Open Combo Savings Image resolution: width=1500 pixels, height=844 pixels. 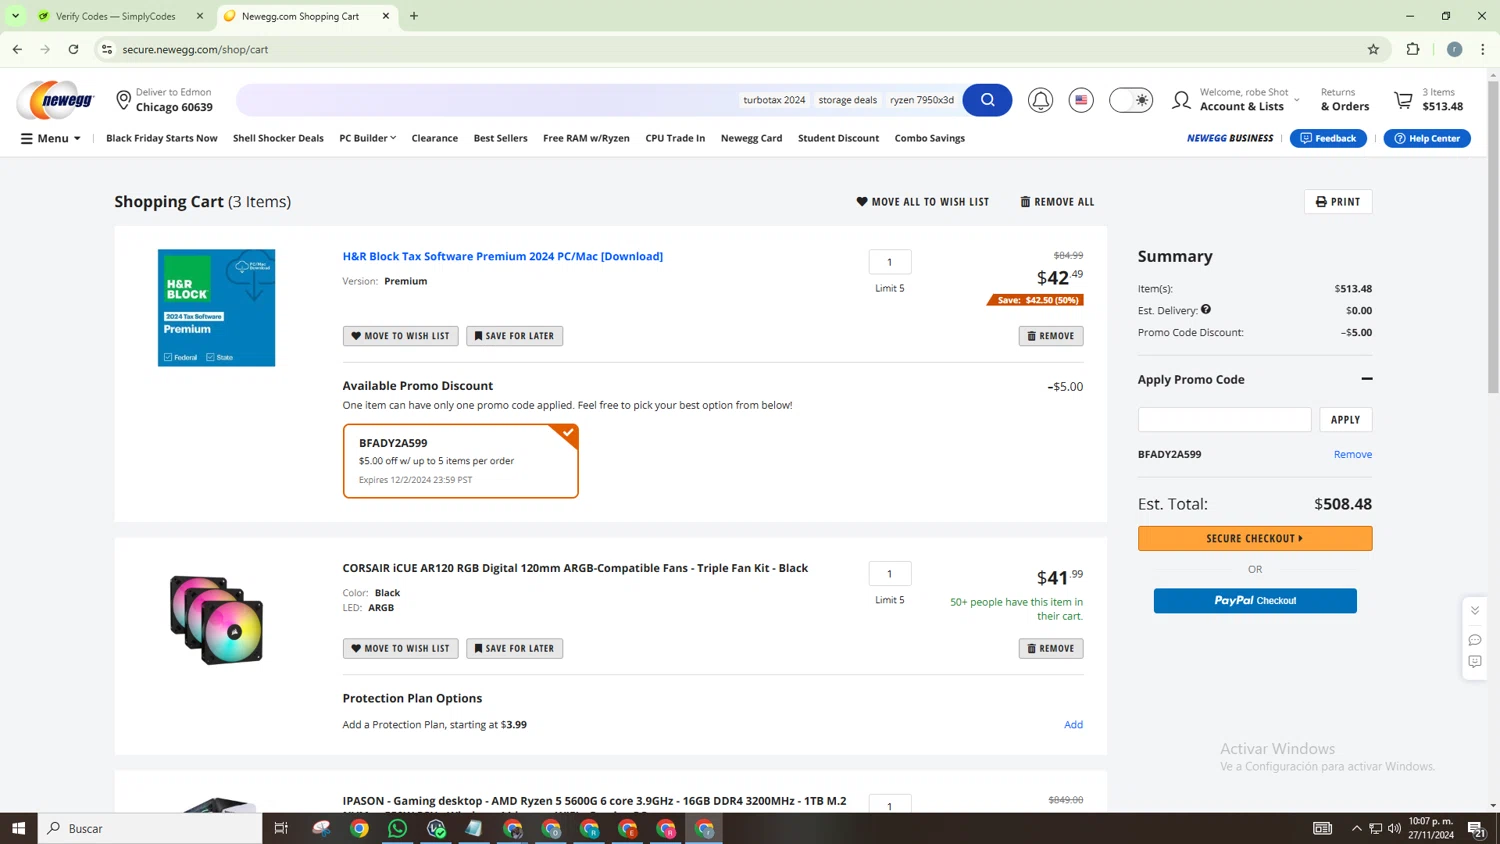tap(930, 138)
